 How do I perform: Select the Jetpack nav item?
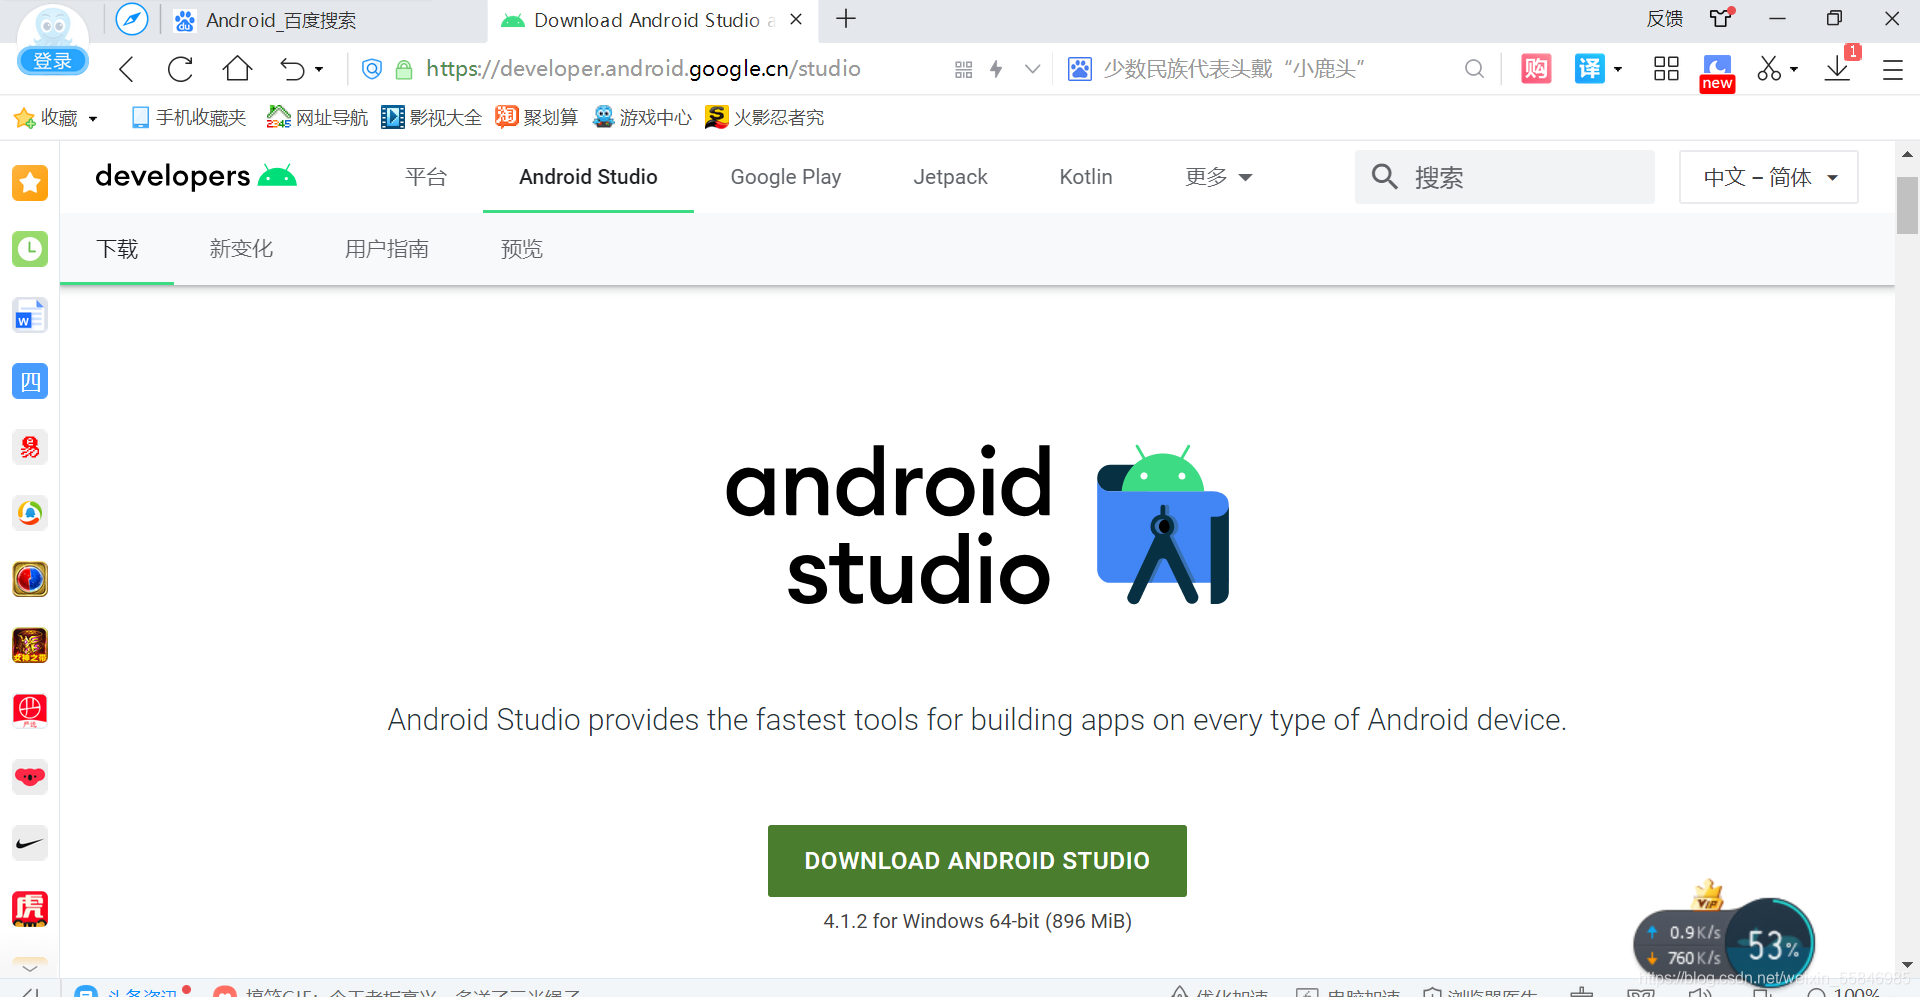[x=950, y=177]
